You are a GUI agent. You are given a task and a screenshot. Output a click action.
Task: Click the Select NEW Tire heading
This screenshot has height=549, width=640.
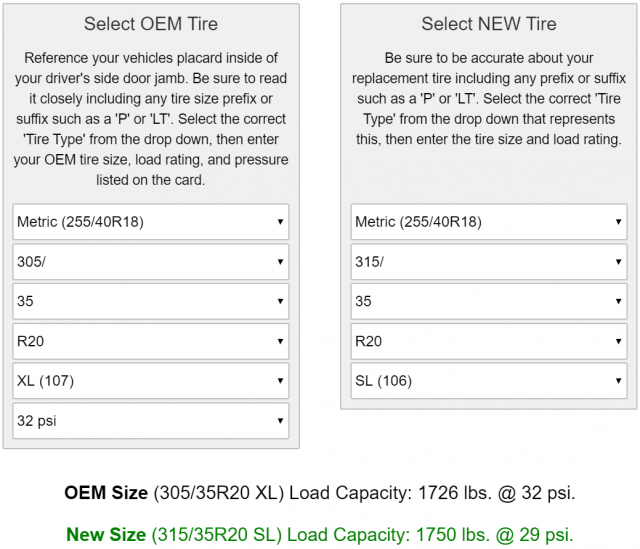click(489, 24)
